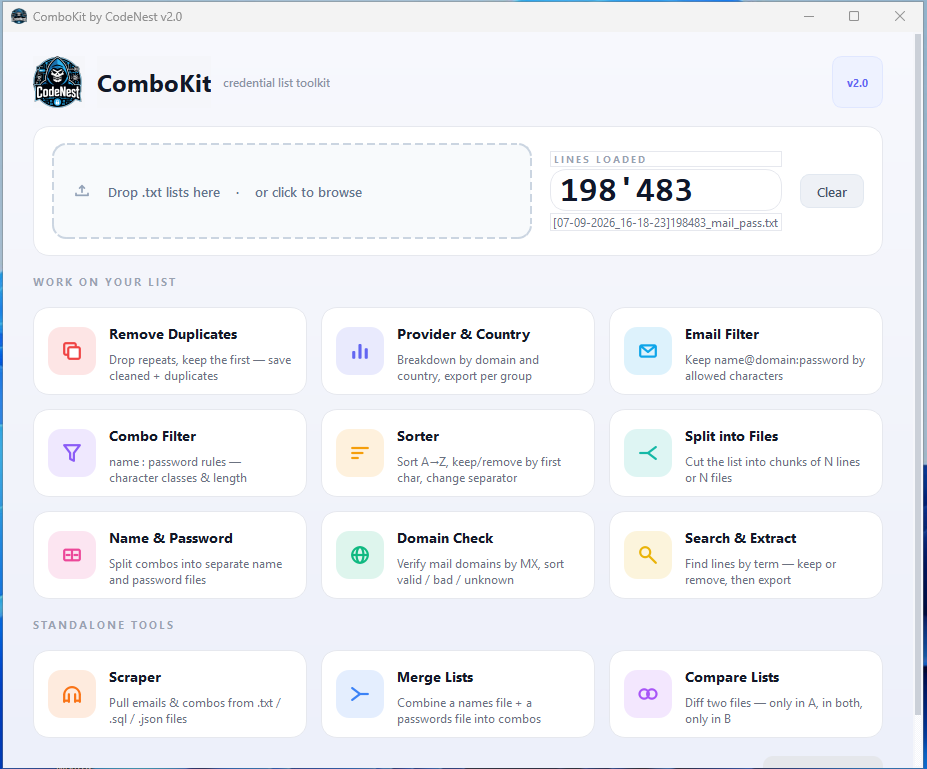Click the Split into Files branch icon
The height and width of the screenshot is (769, 927).
648,453
